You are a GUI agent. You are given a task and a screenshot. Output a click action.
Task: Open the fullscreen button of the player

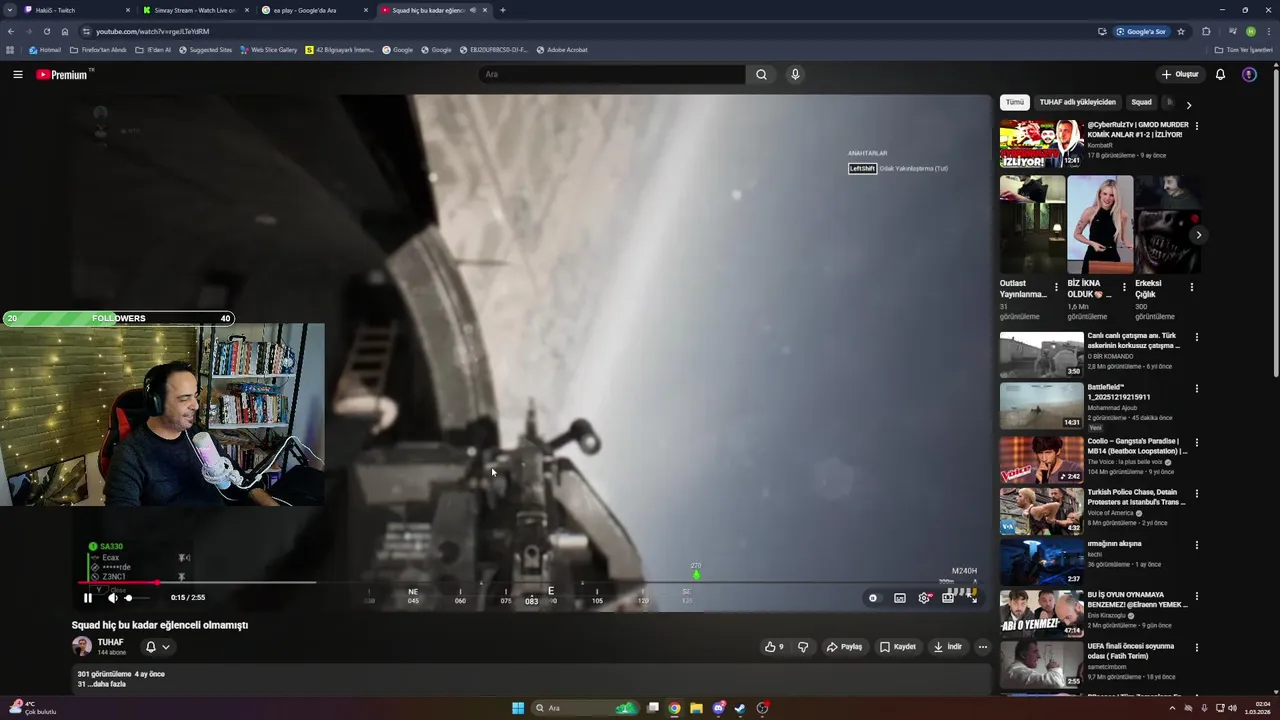tap(972, 598)
